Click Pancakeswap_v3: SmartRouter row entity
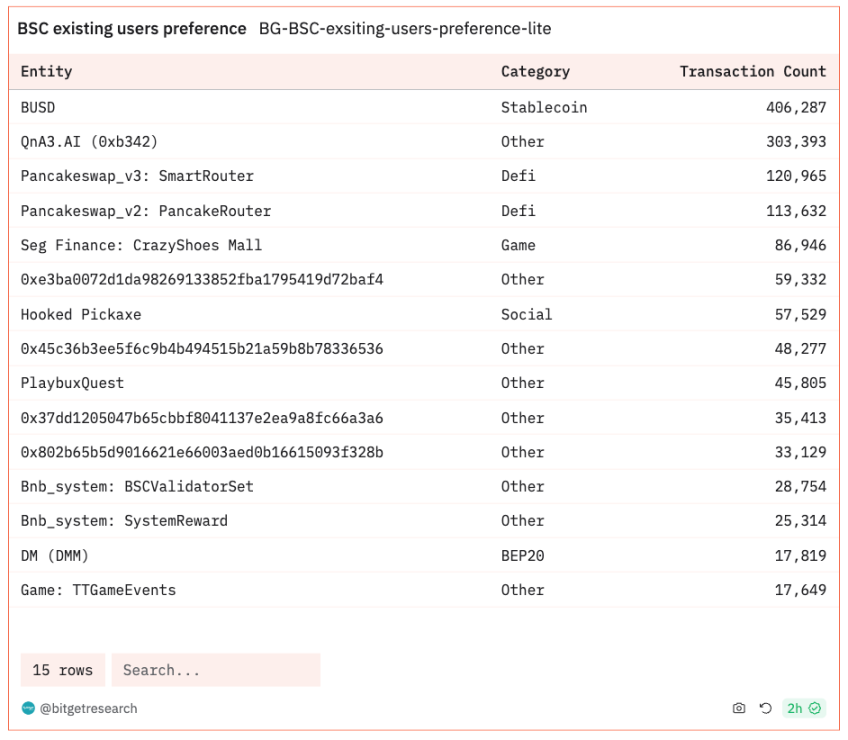The width and height of the screenshot is (848, 740). pos(137,176)
